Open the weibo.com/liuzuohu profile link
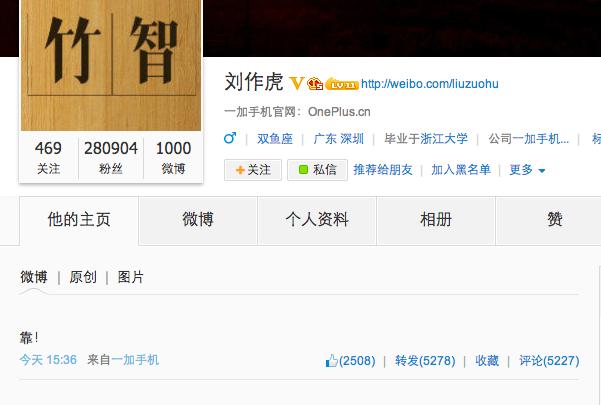This screenshot has width=601, height=405. [430, 84]
